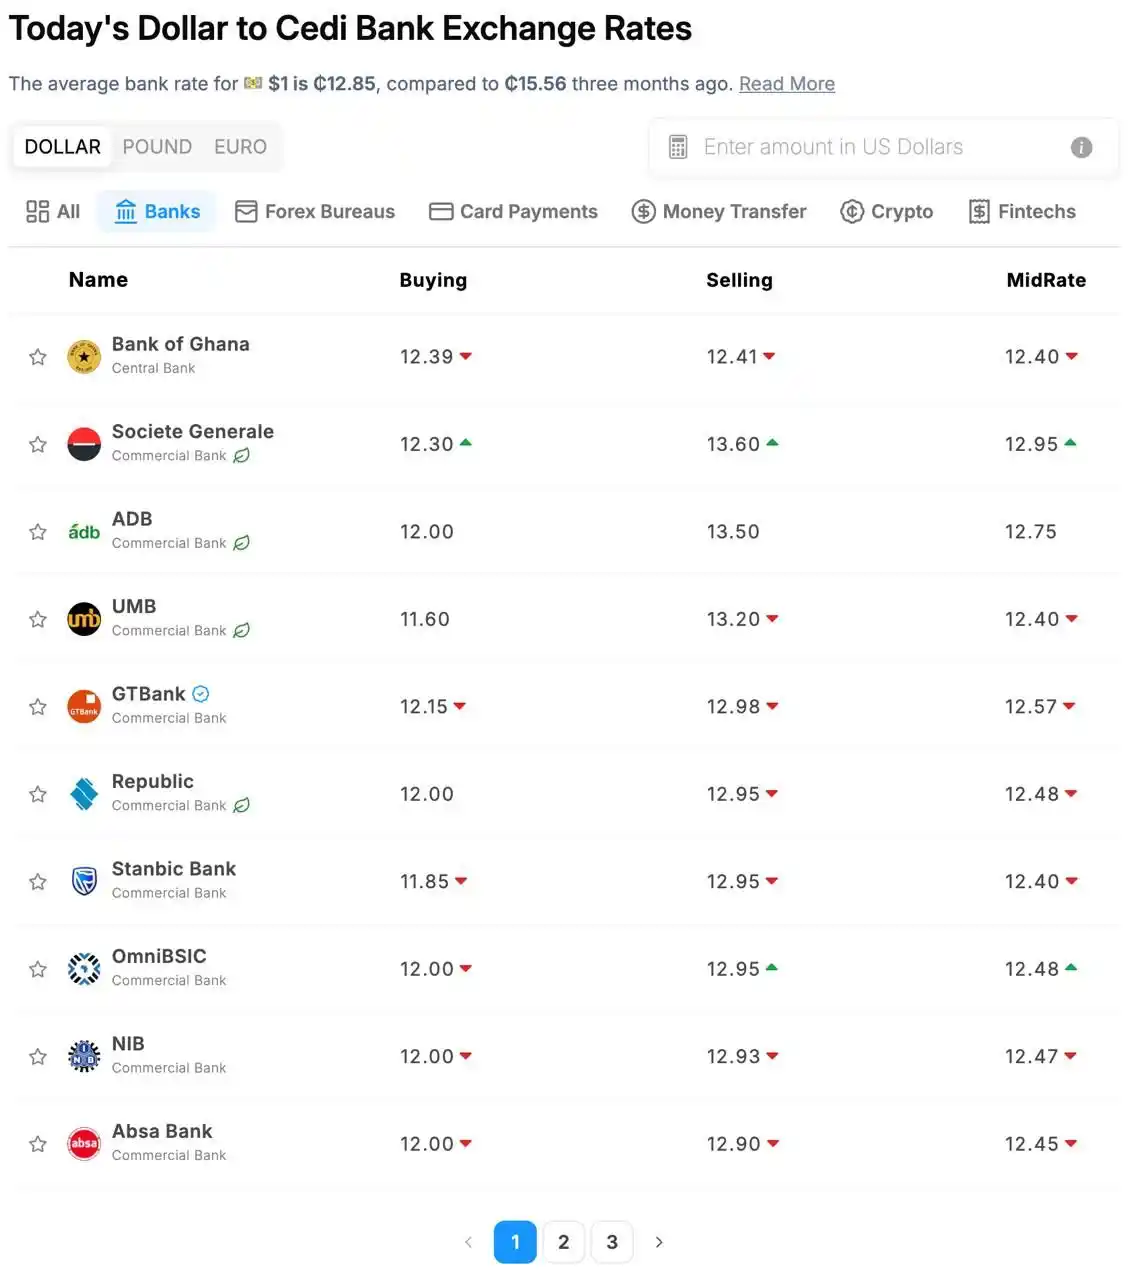1129x1280 pixels.
Task: Open page 3 of results
Action: [612, 1242]
